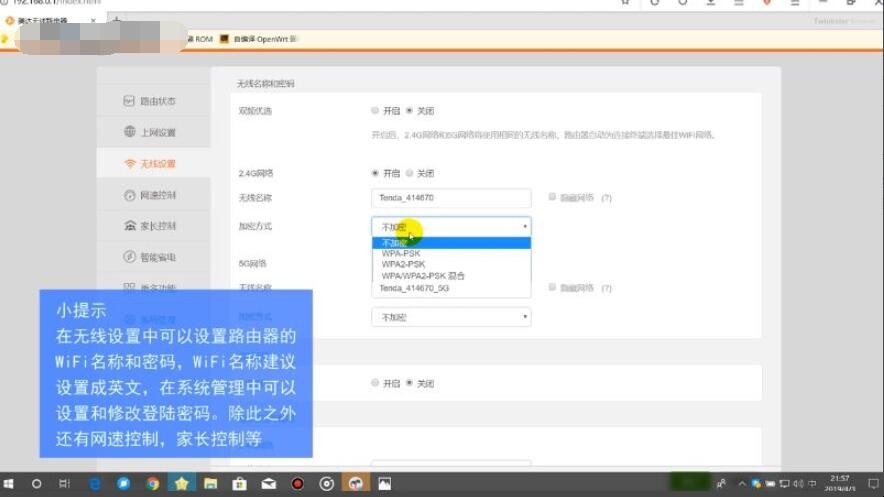The height and width of the screenshot is (497, 884).
Task: Close the router browser tab
Action: pyautogui.click(x=93, y=20)
